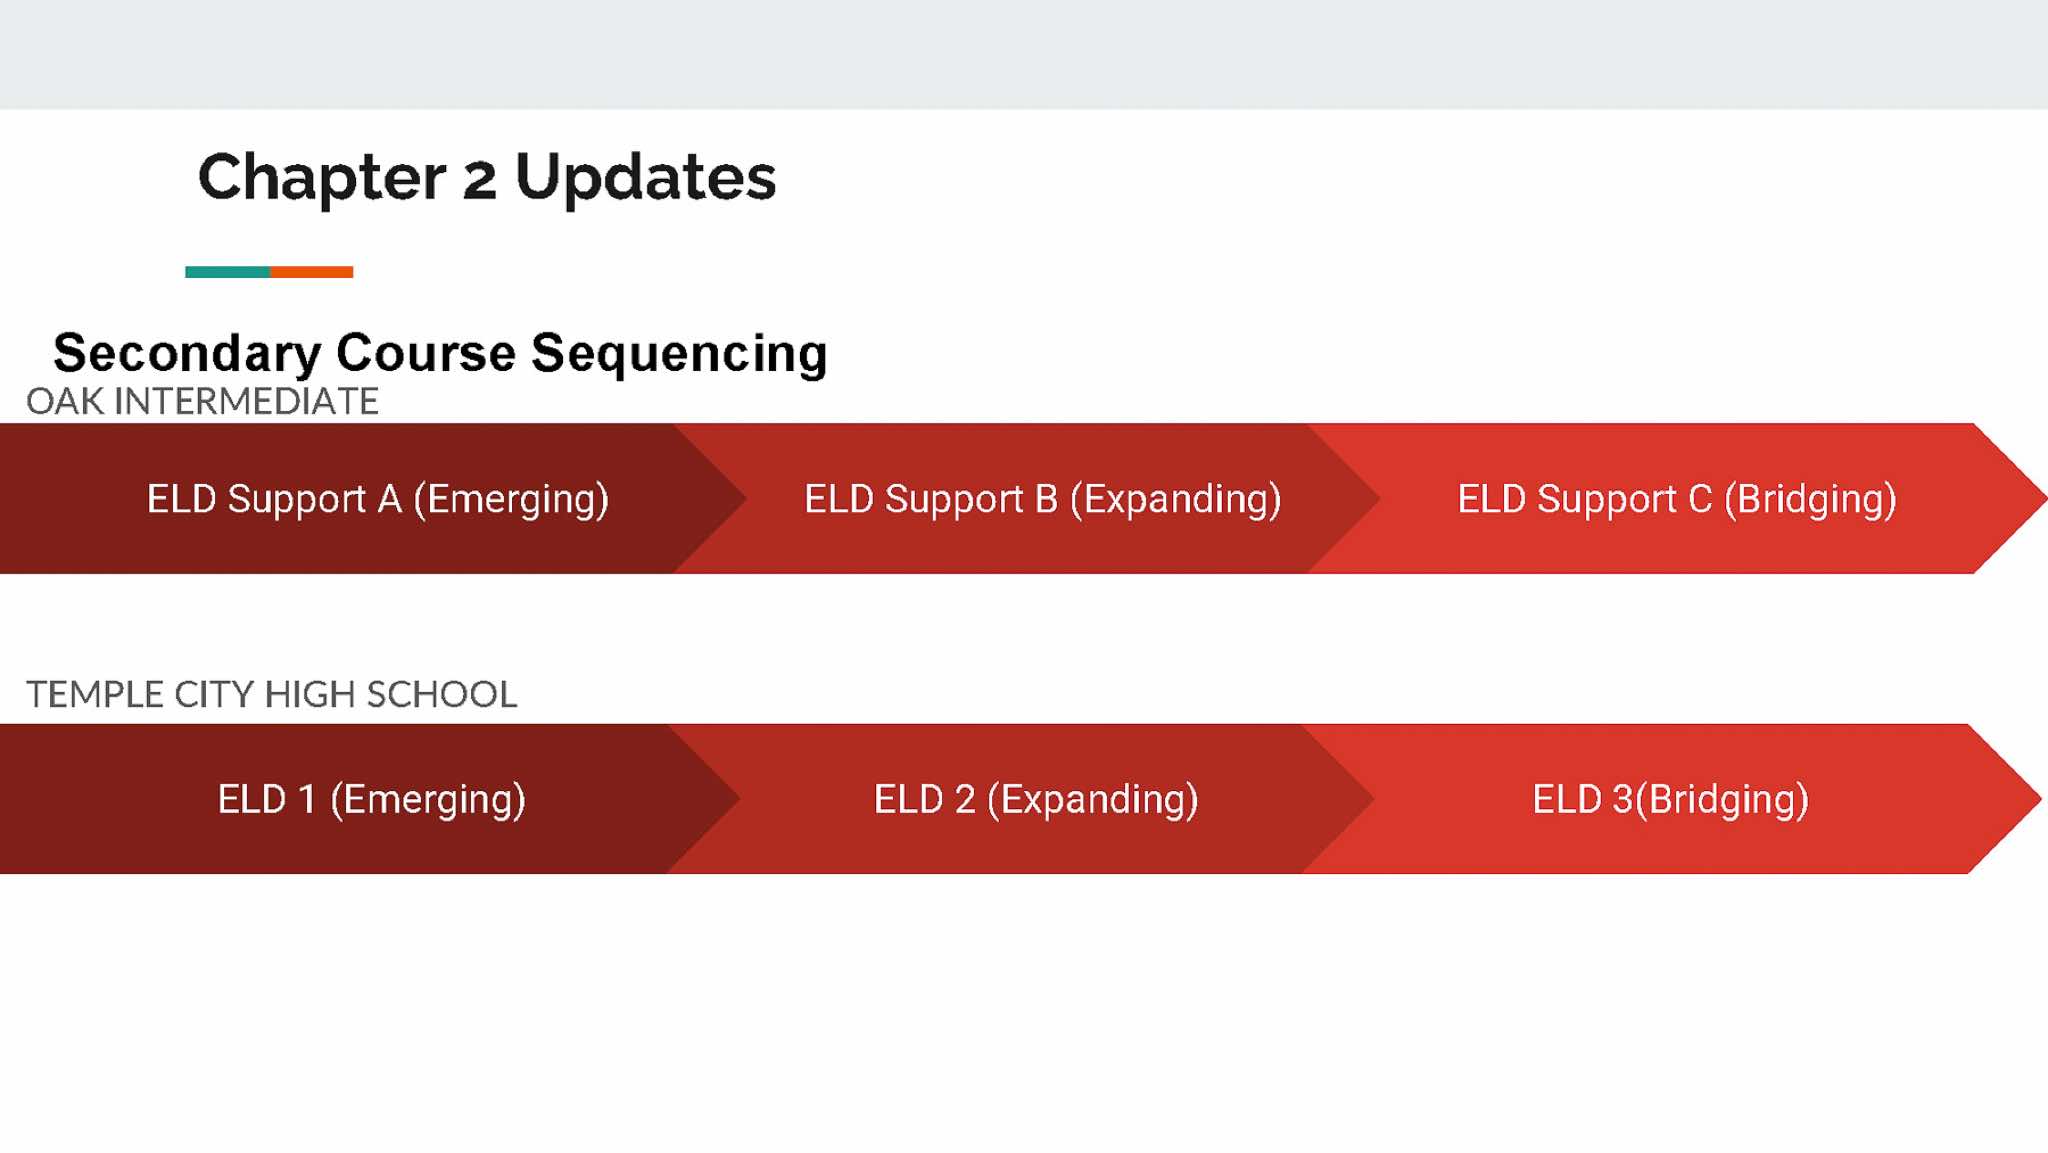The height and width of the screenshot is (1153, 2048).
Task: Click the word "INTERMEDIATE" in the school label
Action: (x=246, y=402)
